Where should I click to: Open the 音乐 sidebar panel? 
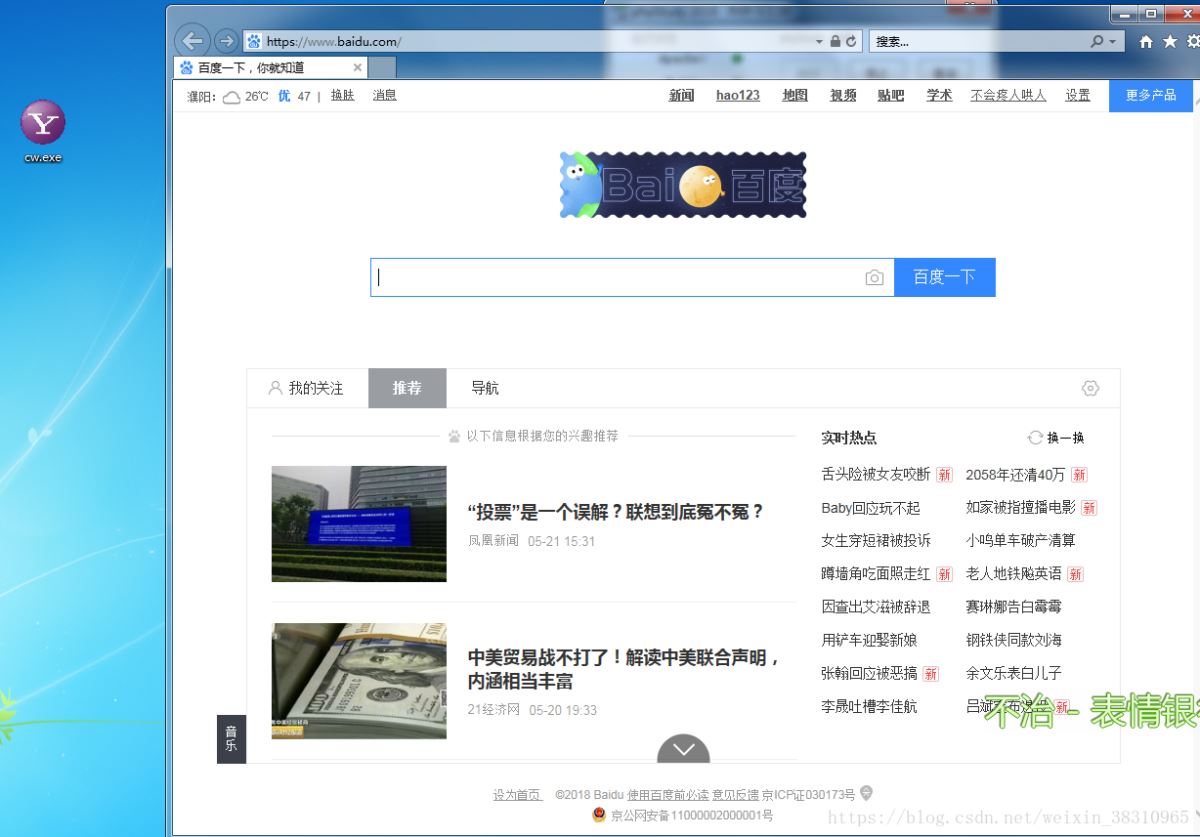231,738
